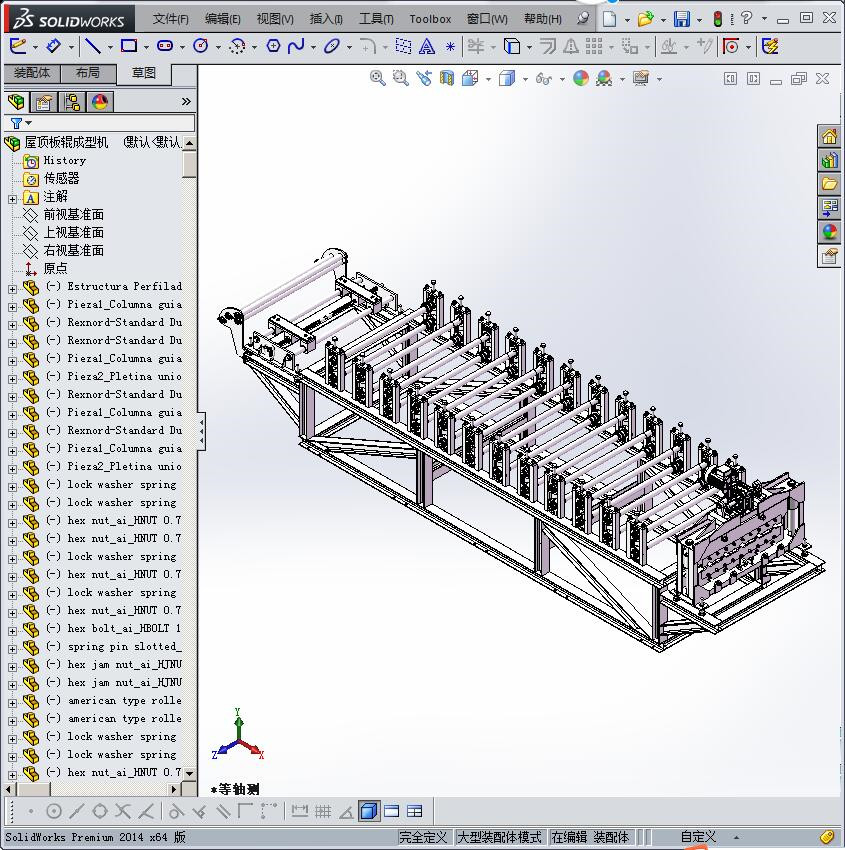Click the Rebuild traffic light icon
The height and width of the screenshot is (850, 845).
[x=718, y=19]
